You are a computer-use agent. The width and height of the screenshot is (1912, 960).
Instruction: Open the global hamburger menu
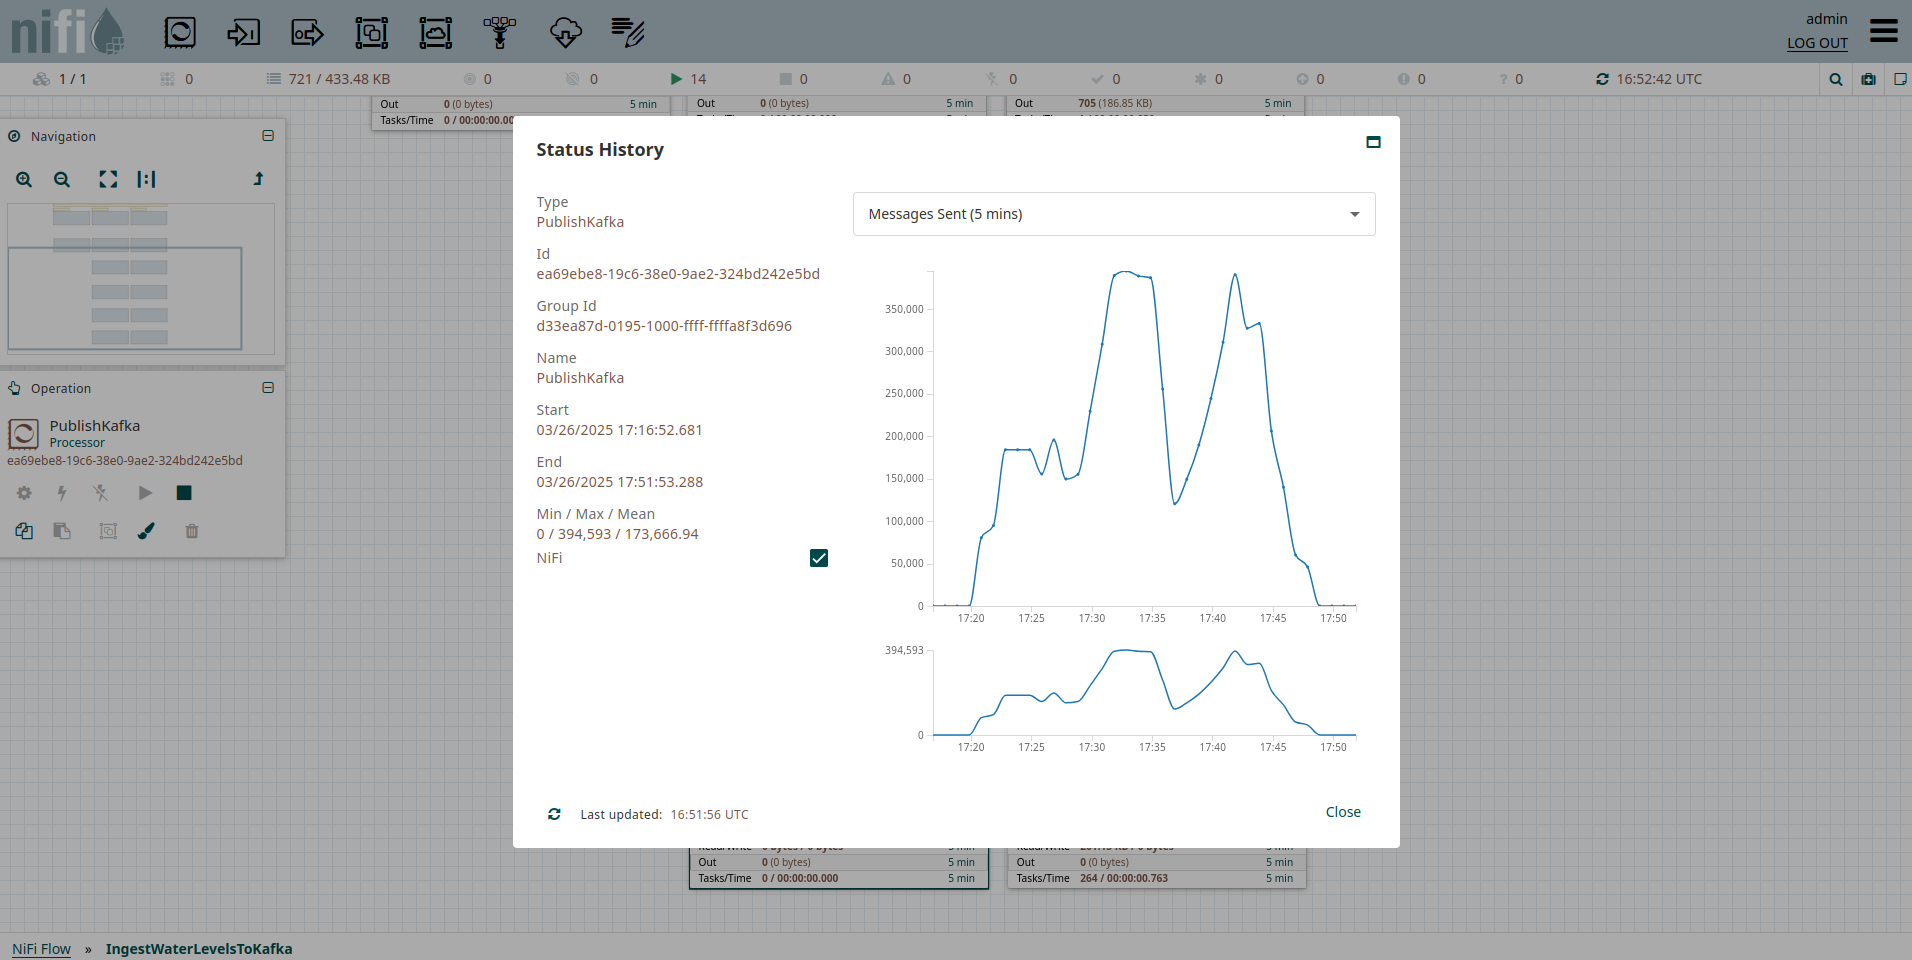coord(1883,31)
